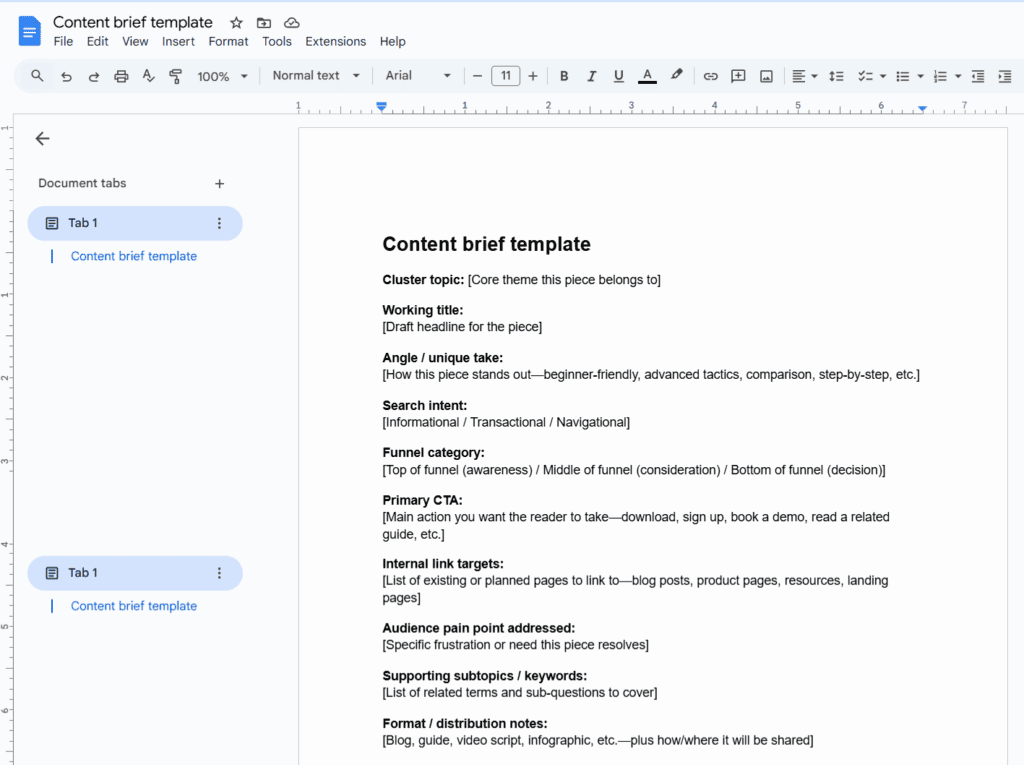
Task: Click the Undo icon
Action: click(x=65, y=76)
